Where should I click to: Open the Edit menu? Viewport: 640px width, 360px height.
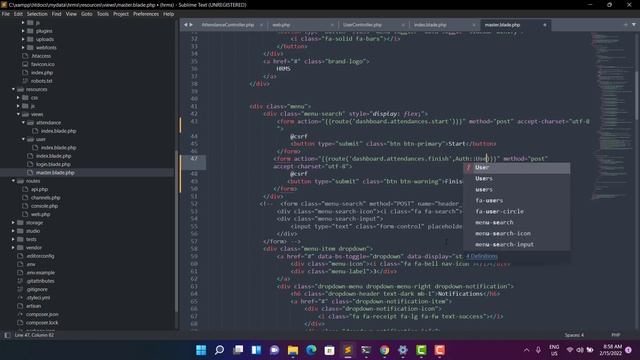tap(18, 14)
